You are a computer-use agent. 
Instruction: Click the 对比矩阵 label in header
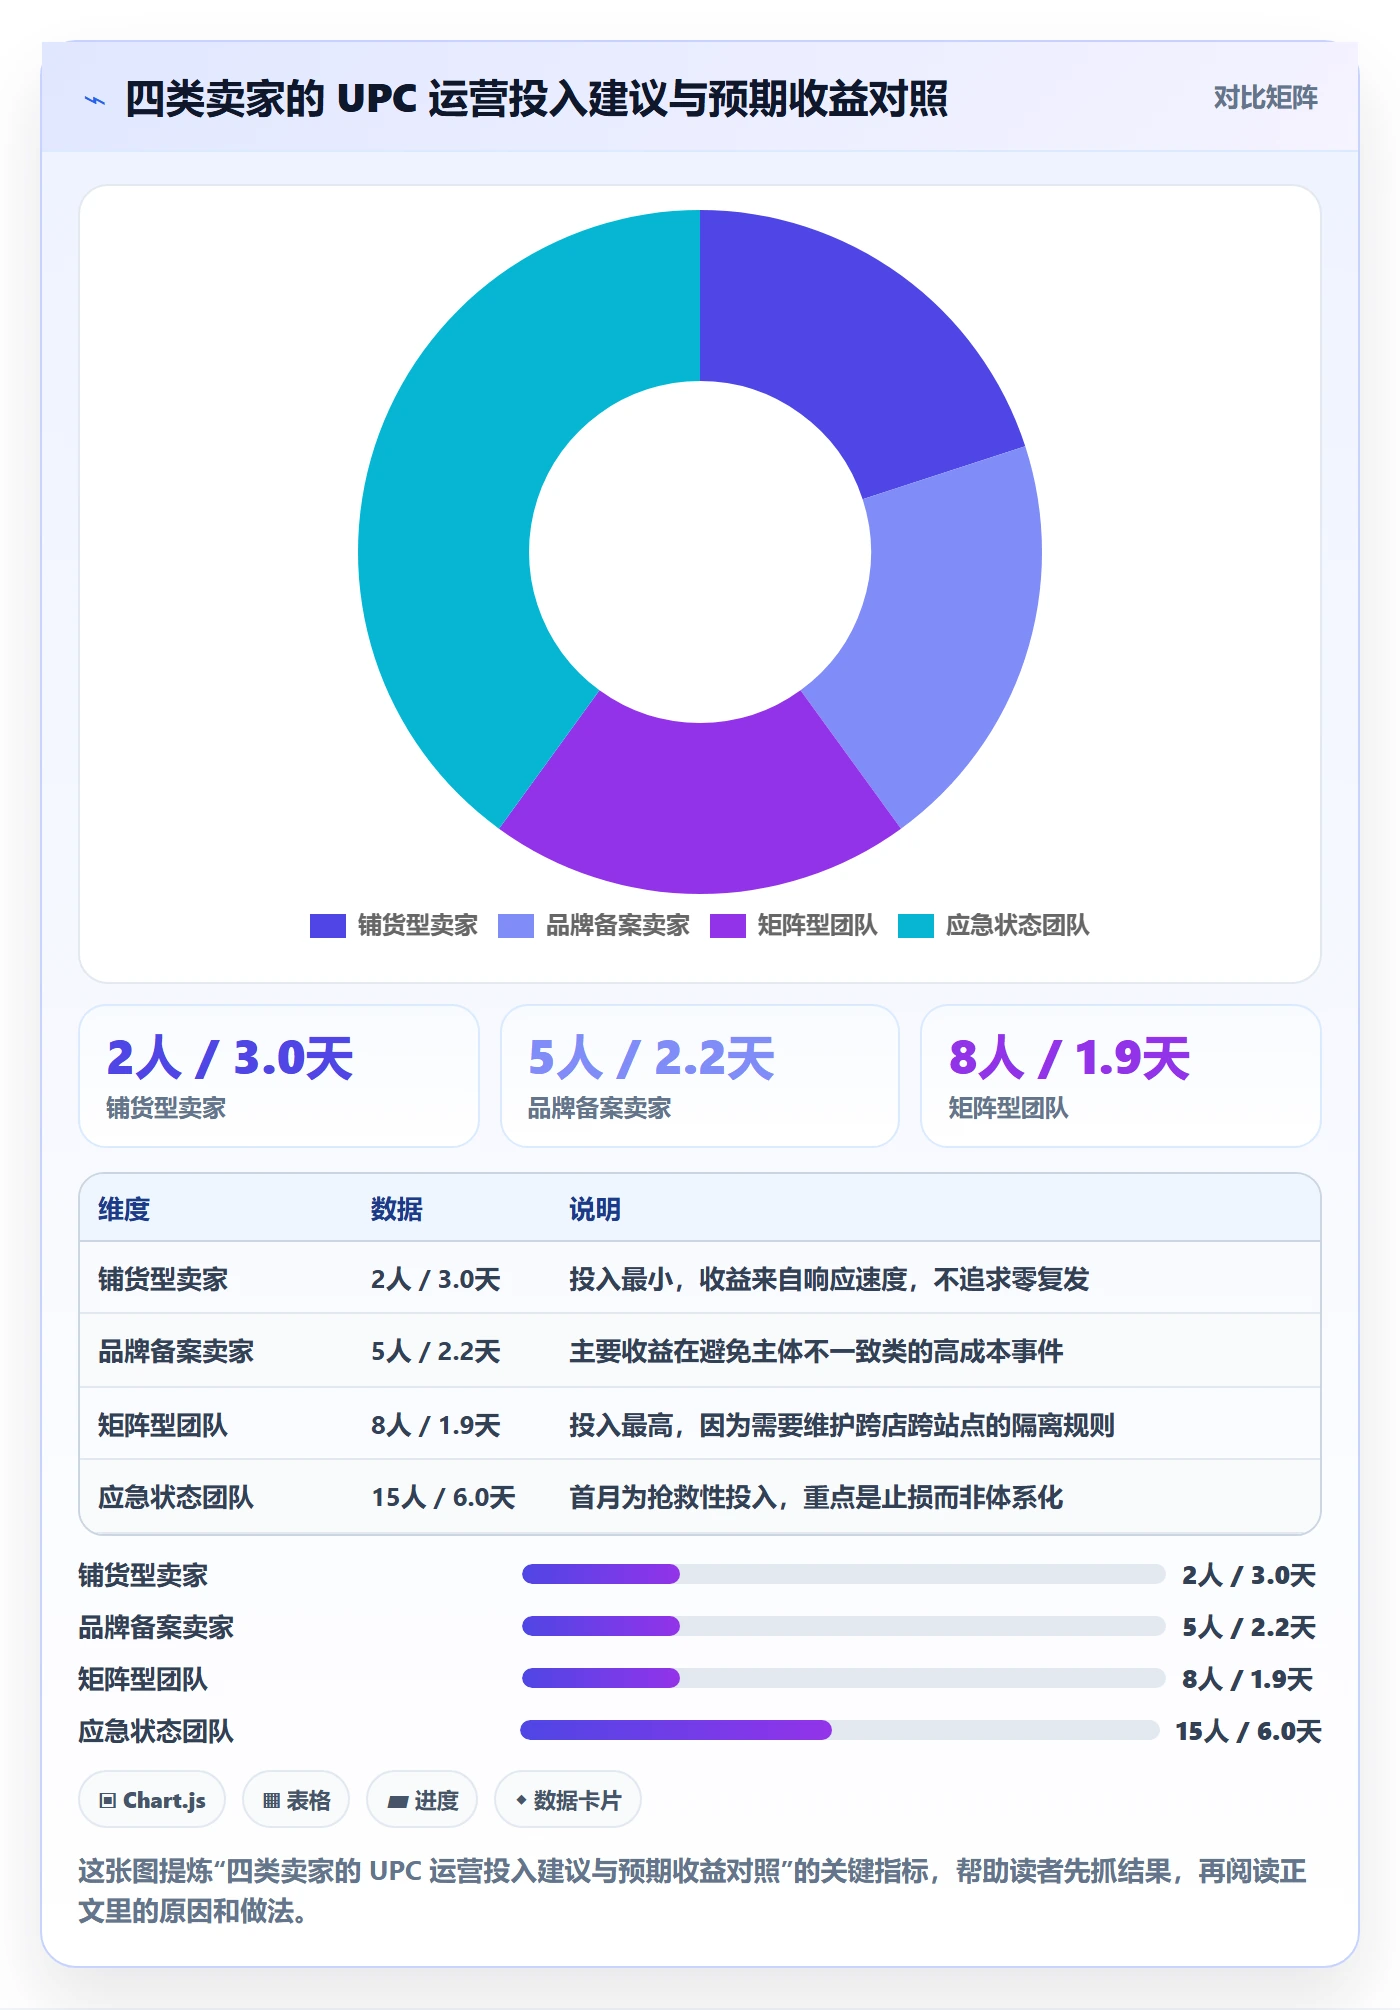[1265, 98]
